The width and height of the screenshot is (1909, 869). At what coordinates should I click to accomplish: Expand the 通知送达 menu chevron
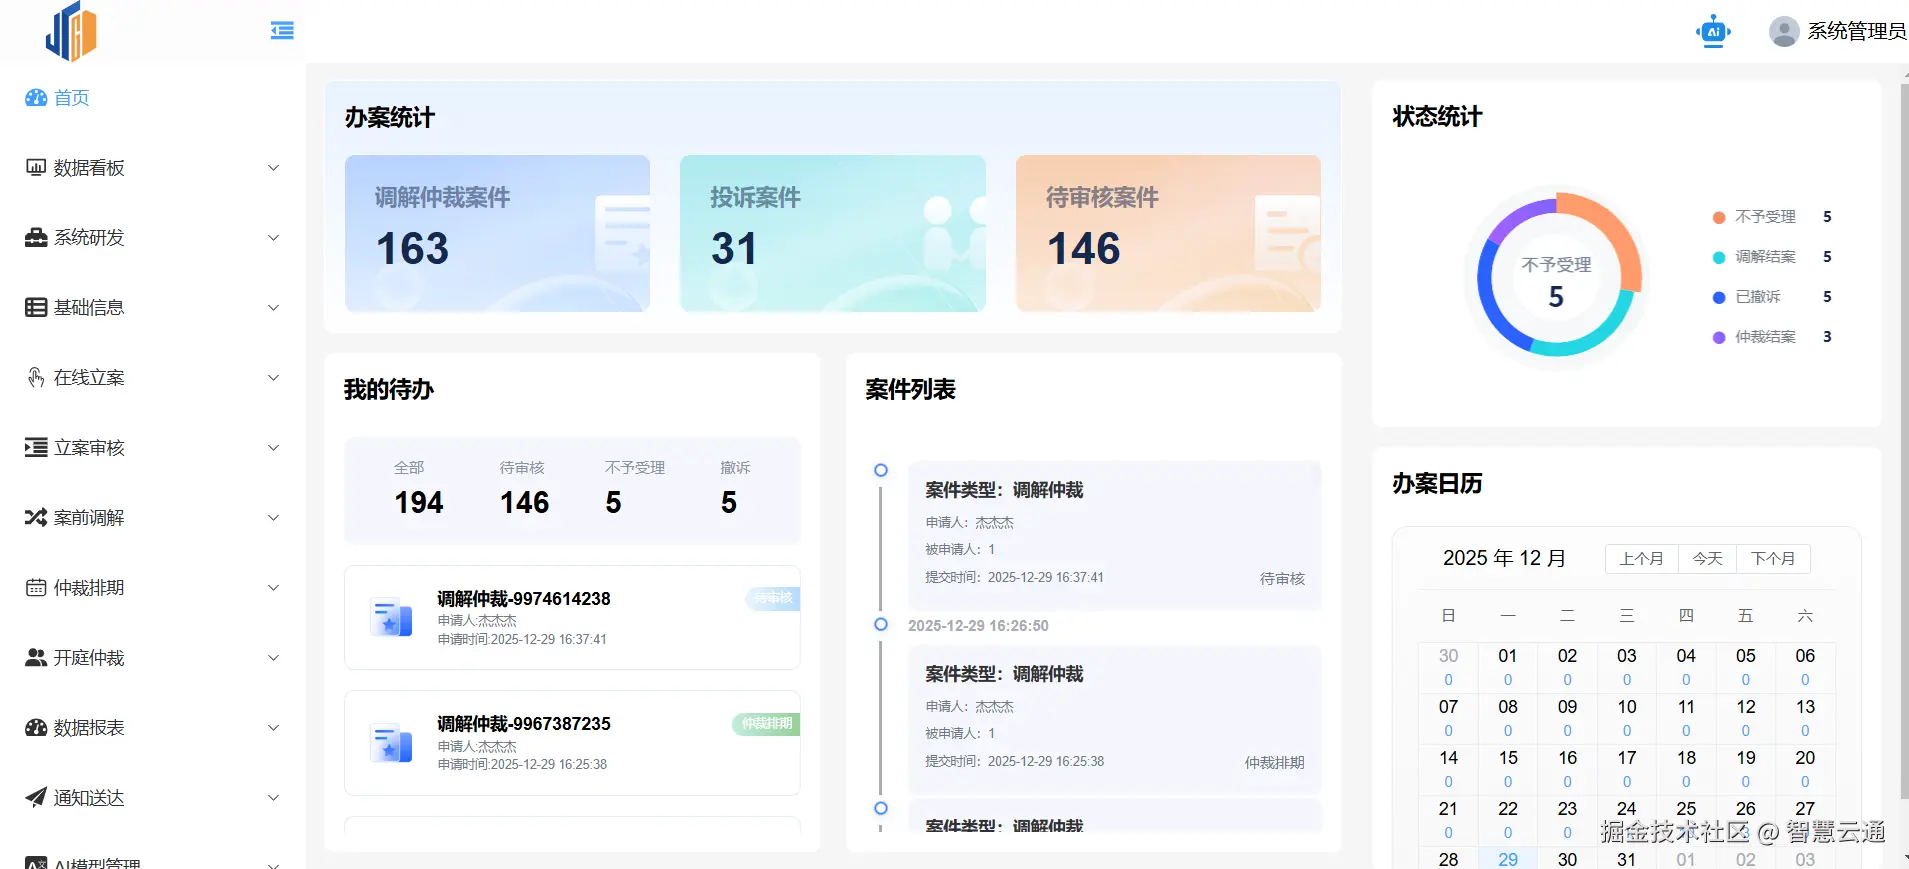(274, 798)
